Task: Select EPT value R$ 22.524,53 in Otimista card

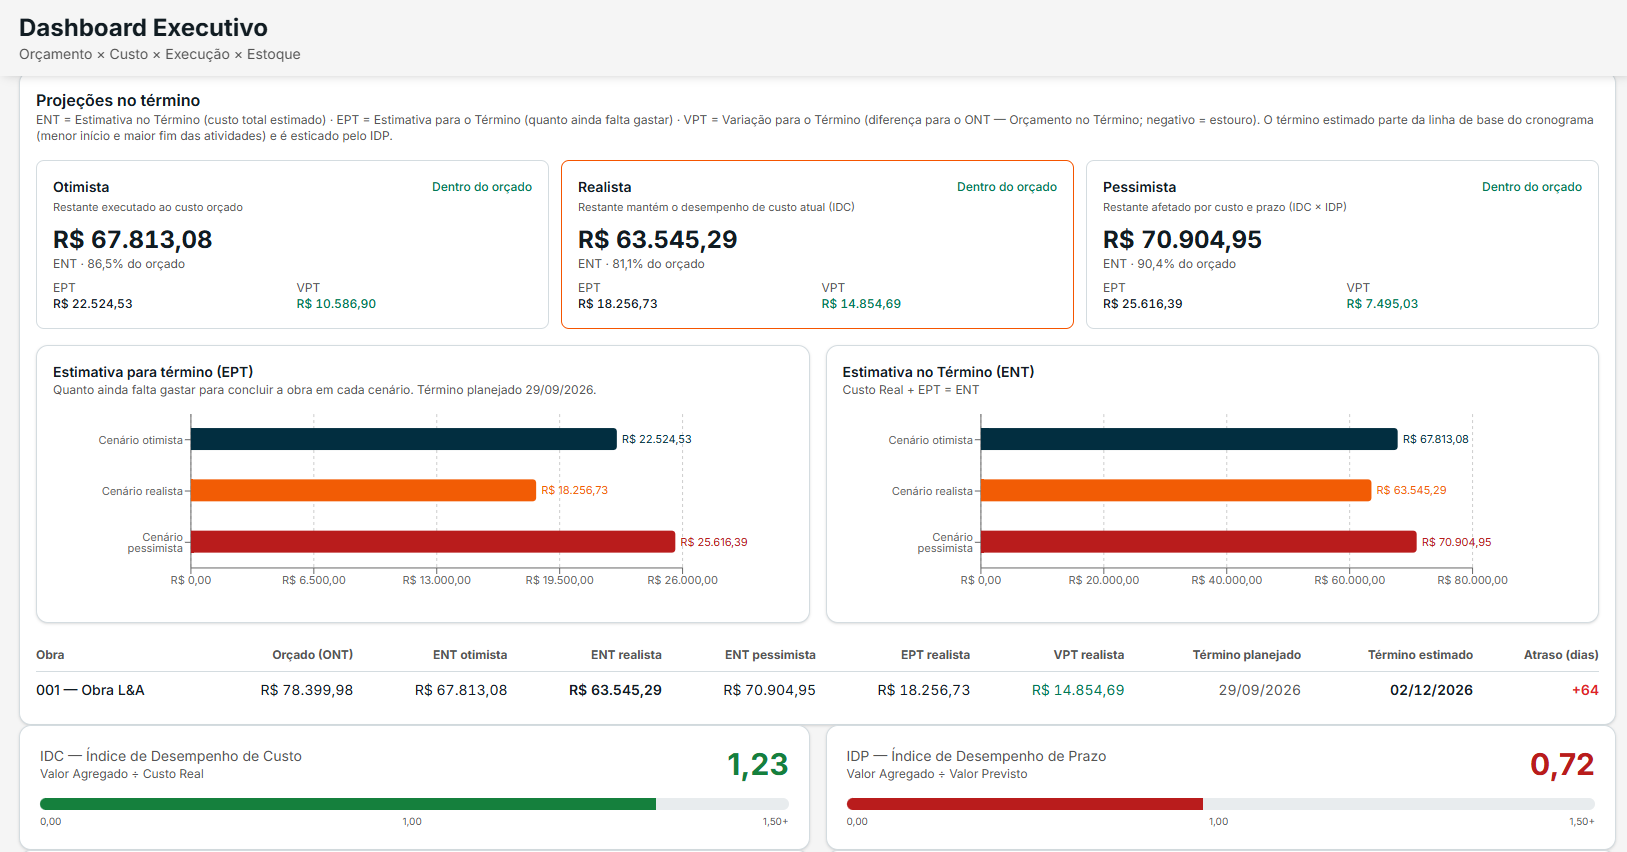Action: pos(93,304)
